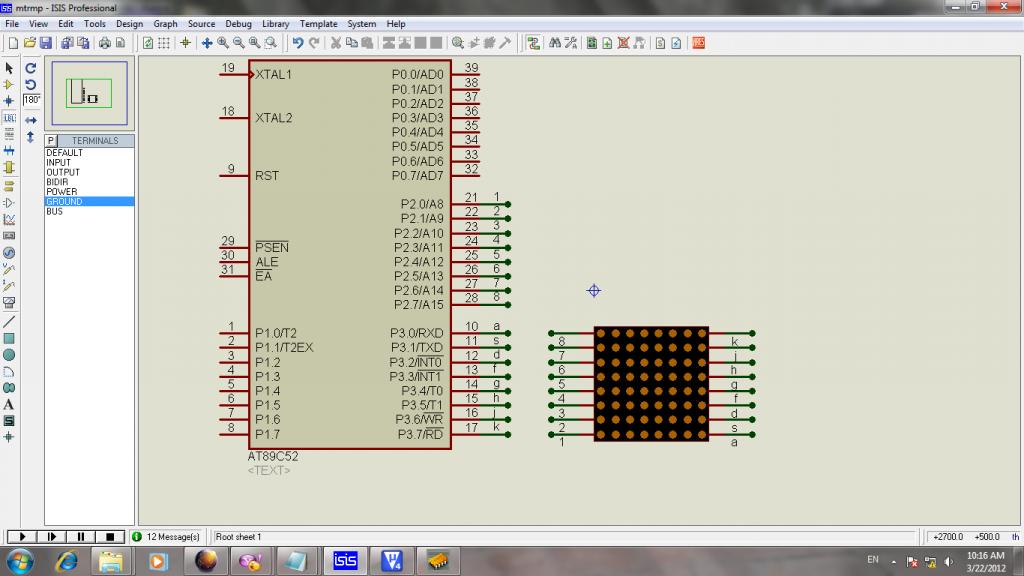The image size is (1024, 576).
Task: Click the Rotate Clockwise icon
Action: pos(31,68)
